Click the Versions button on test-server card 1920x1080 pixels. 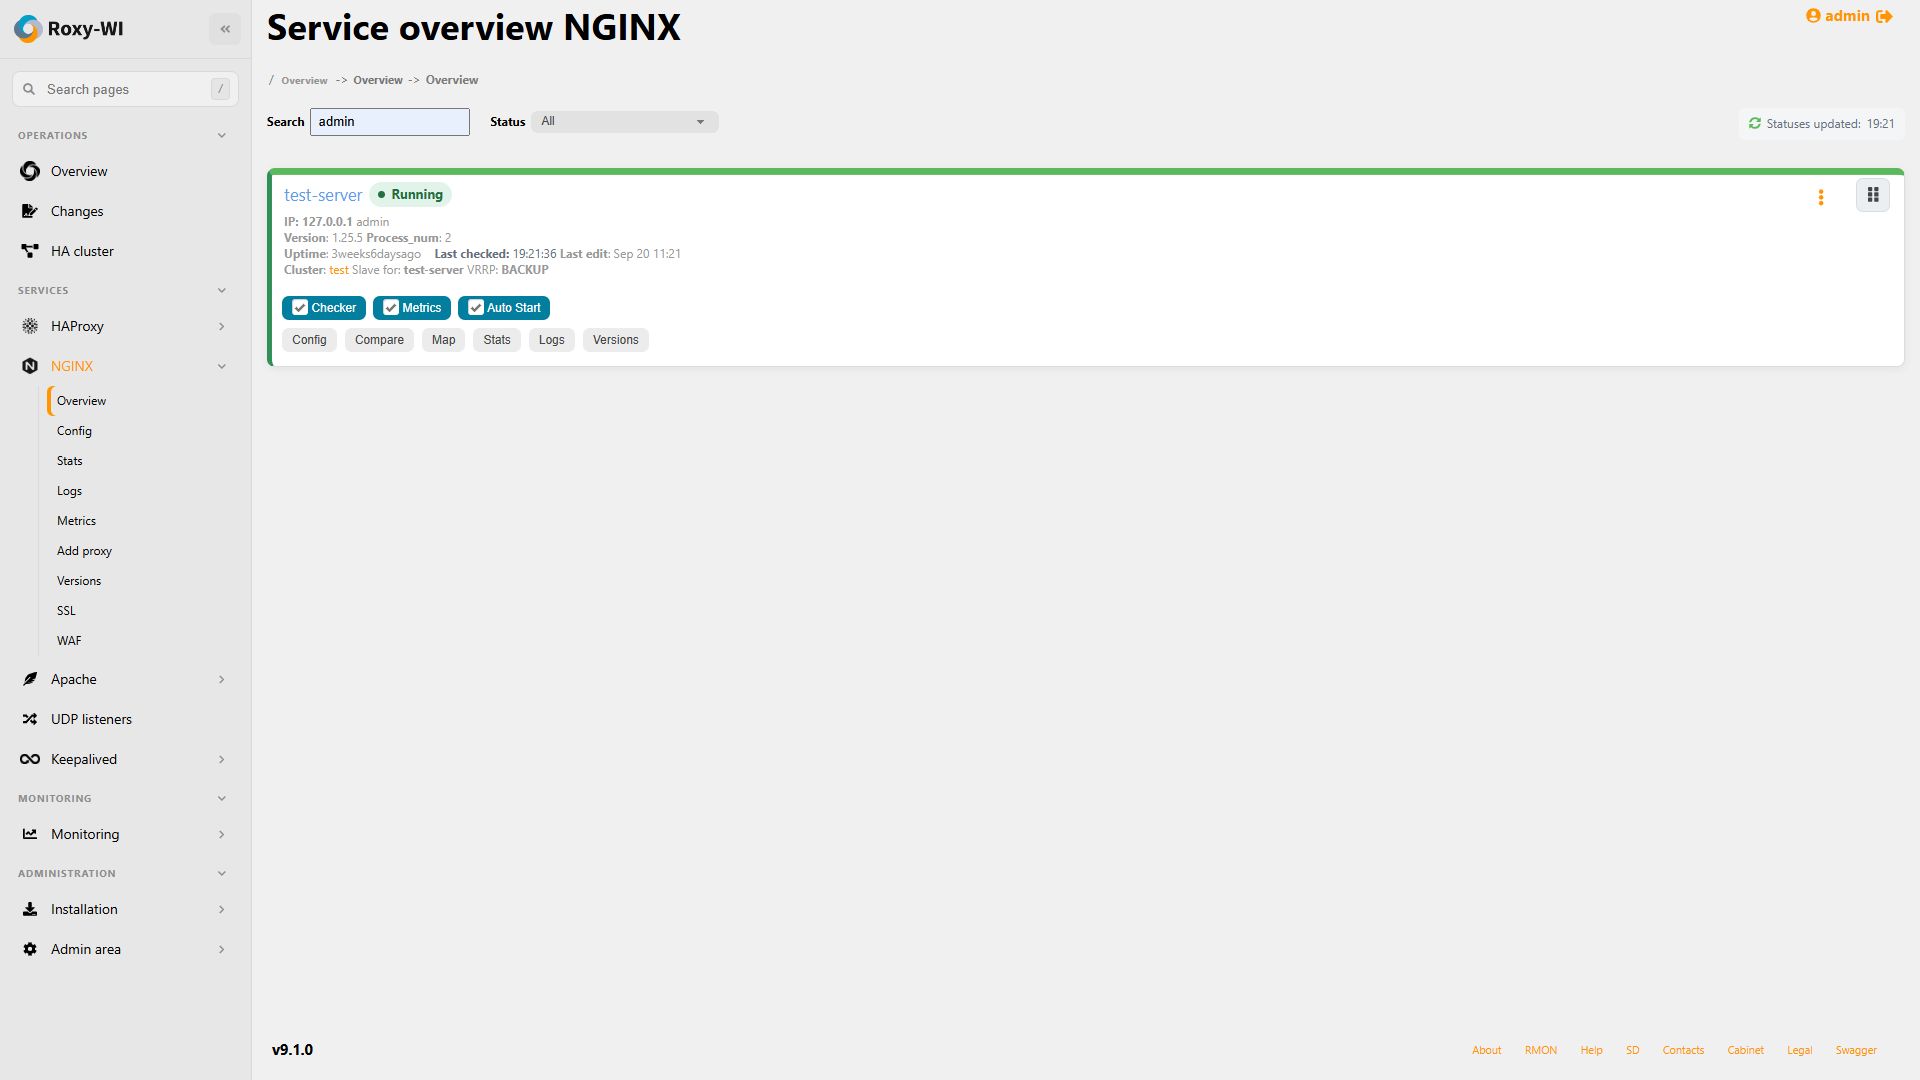[615, 340]
